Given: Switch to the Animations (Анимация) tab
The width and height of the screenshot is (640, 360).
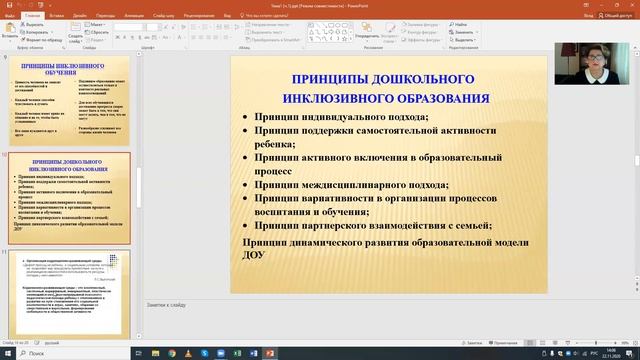Looking at the screenshot, I should tap(134, 16).
